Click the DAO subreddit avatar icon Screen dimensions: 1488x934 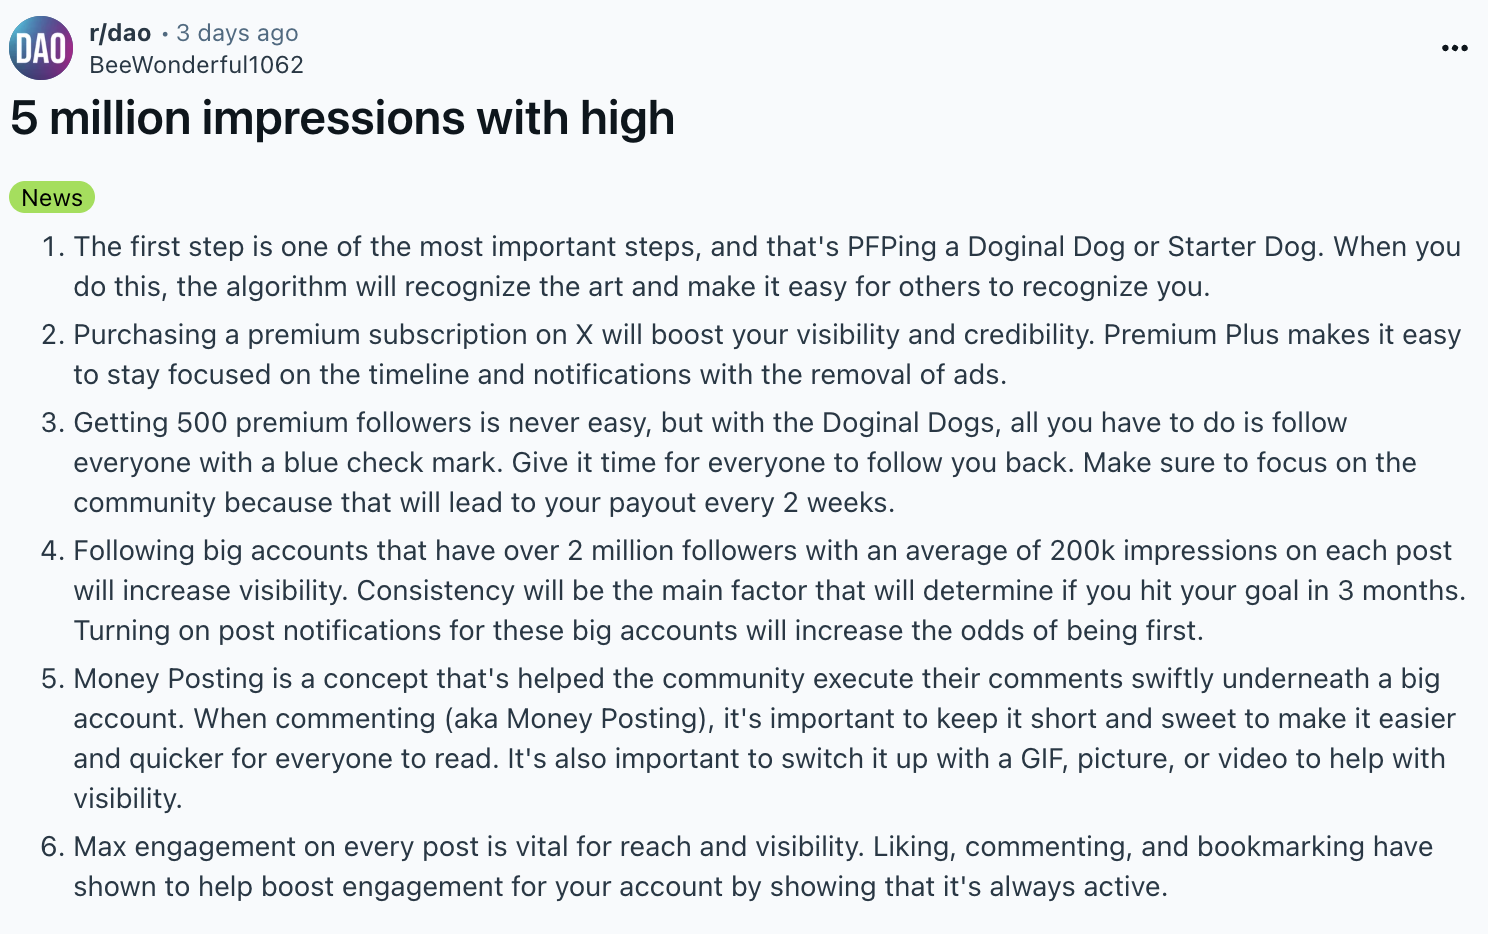pos(41,48)
